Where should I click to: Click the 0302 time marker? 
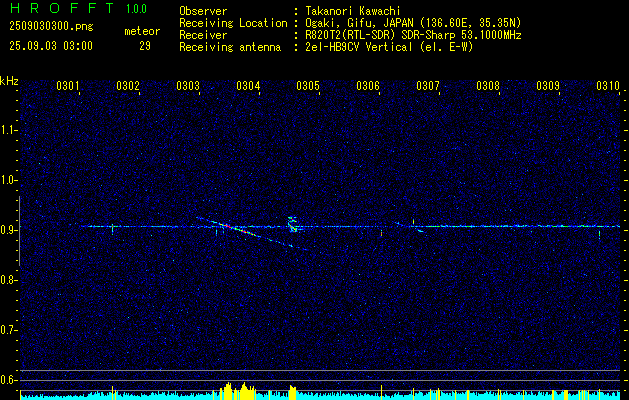point(128,85)
